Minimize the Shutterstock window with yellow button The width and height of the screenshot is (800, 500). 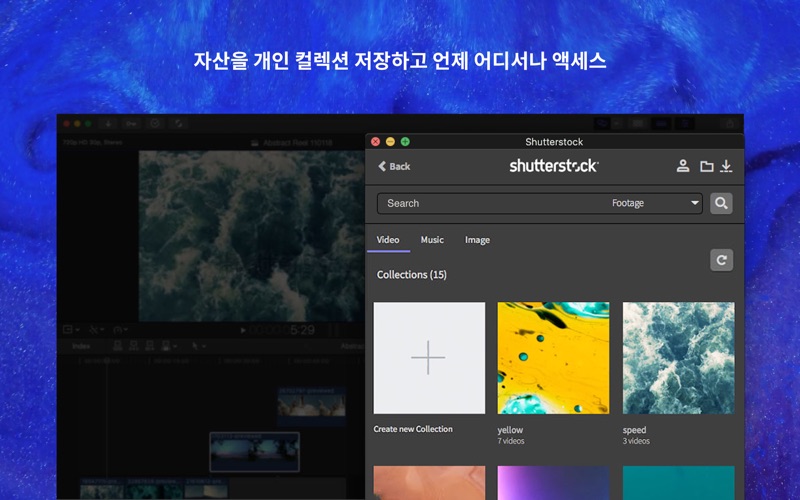390,142
